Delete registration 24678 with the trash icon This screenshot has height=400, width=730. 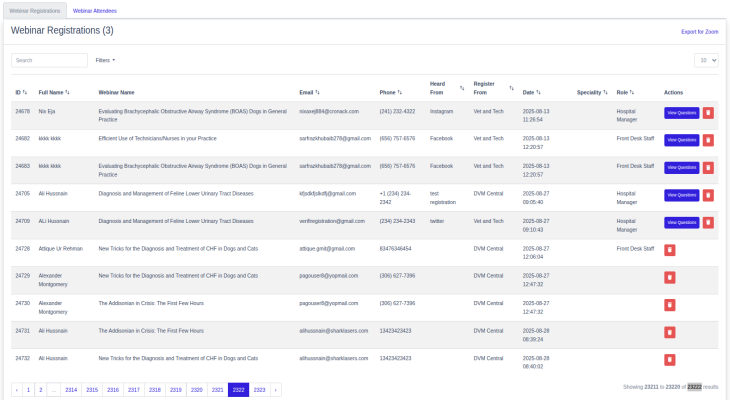pos(708,113)
